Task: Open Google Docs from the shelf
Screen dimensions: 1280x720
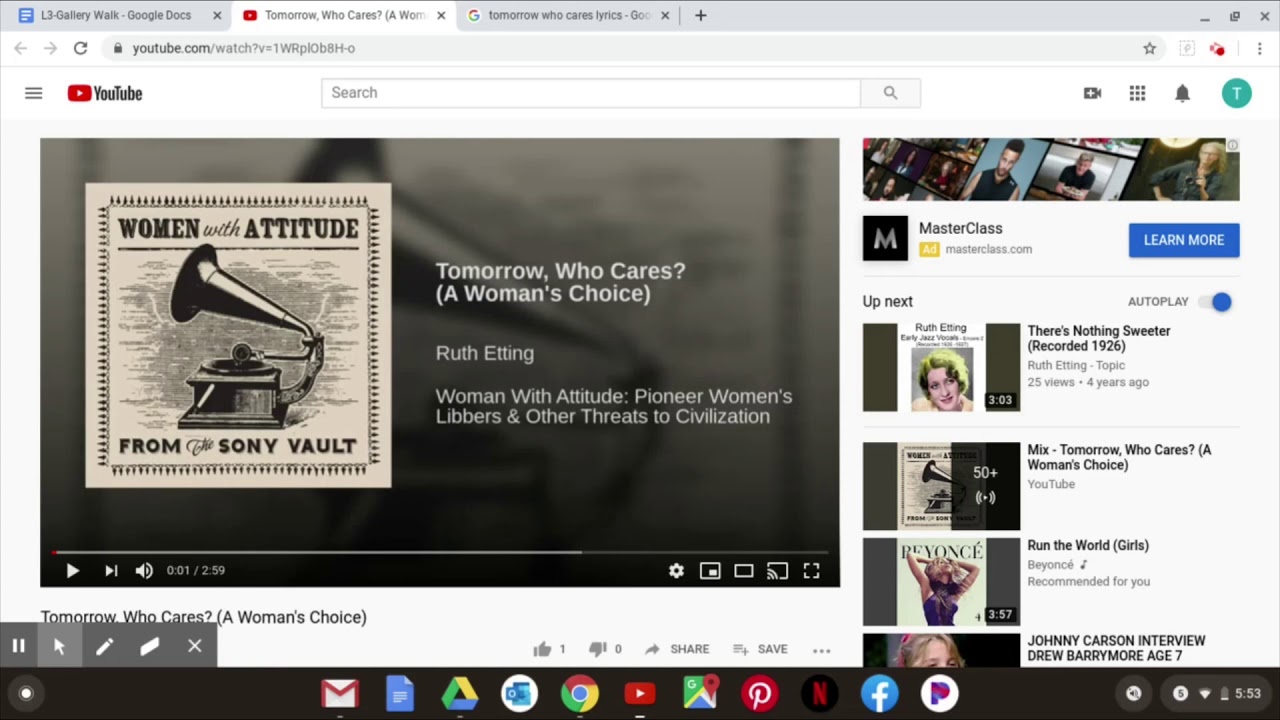Action: point(400,693)
